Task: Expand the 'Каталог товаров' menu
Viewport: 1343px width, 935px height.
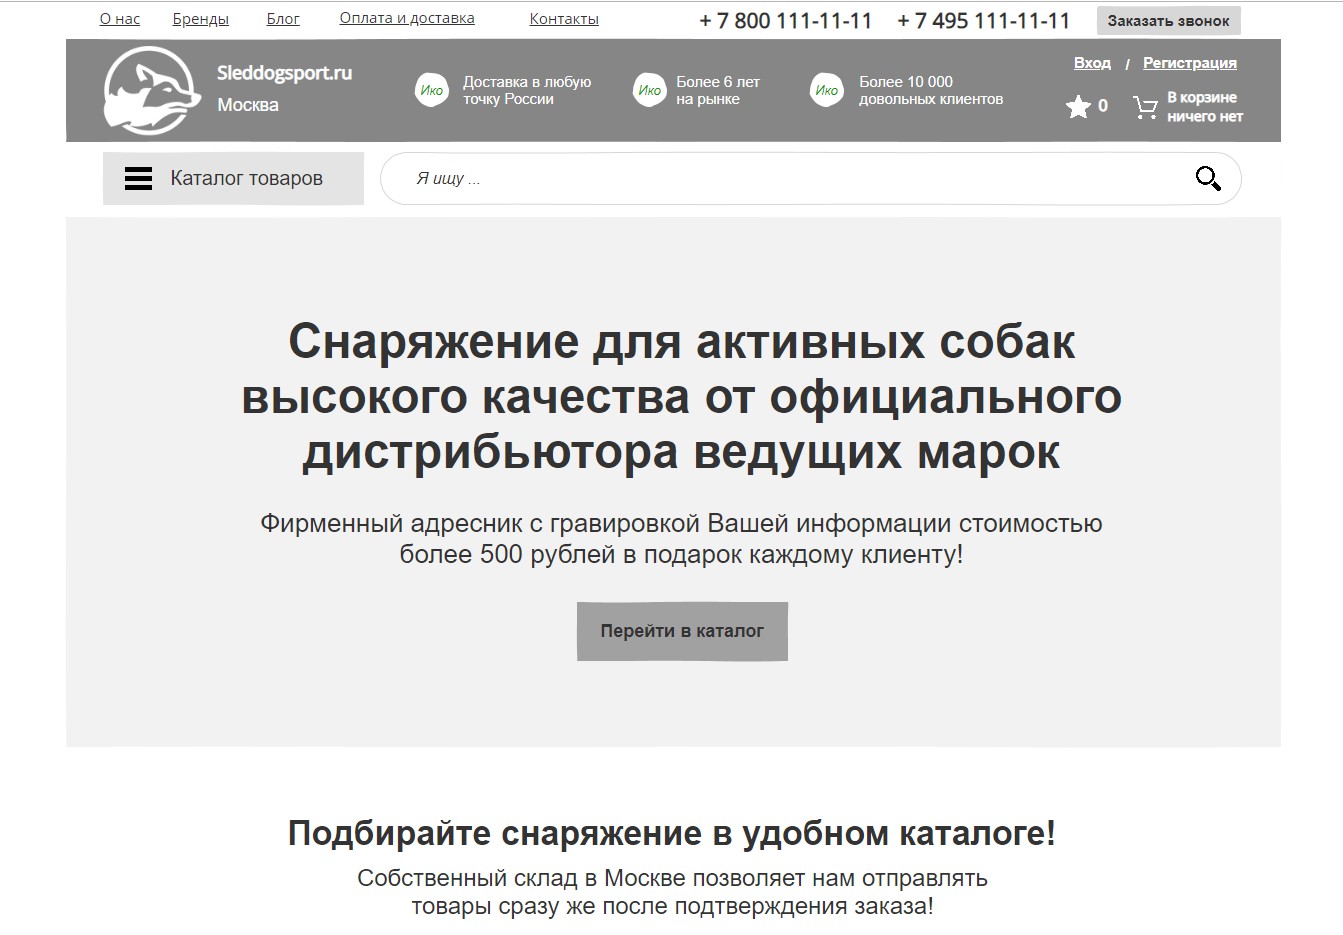Action: [x=233, y=179]
